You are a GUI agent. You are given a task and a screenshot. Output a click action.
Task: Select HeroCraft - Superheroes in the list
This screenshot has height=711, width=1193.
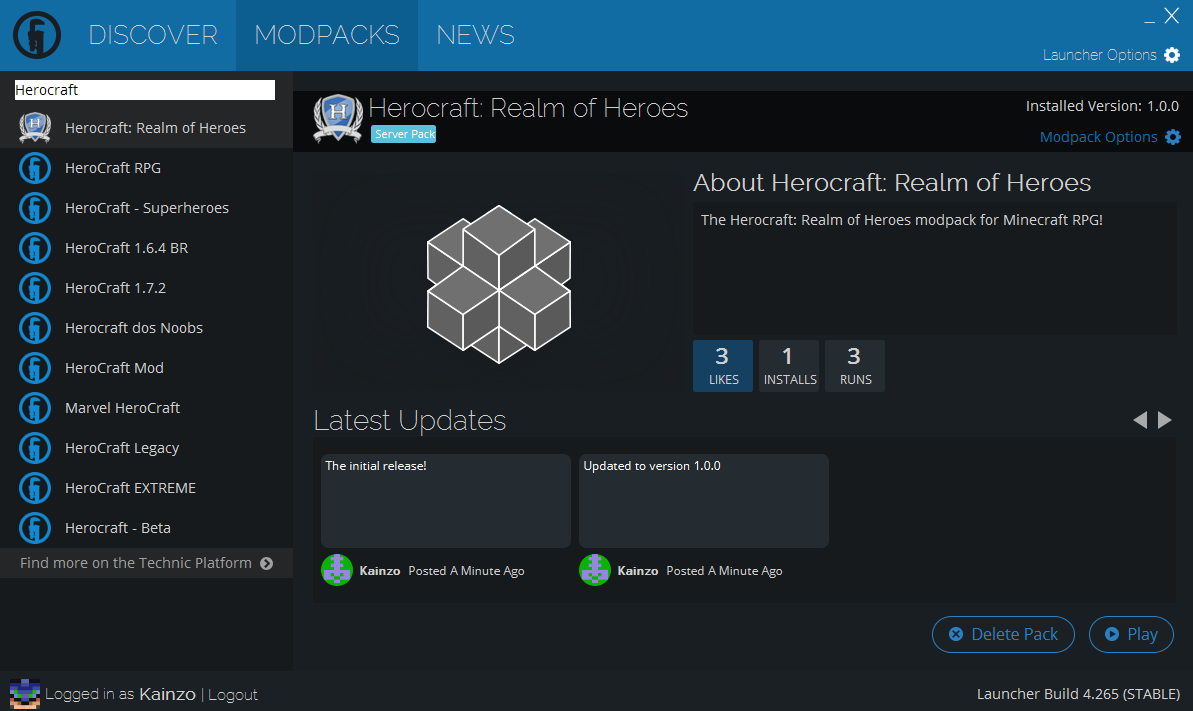(x=147, y=208)
